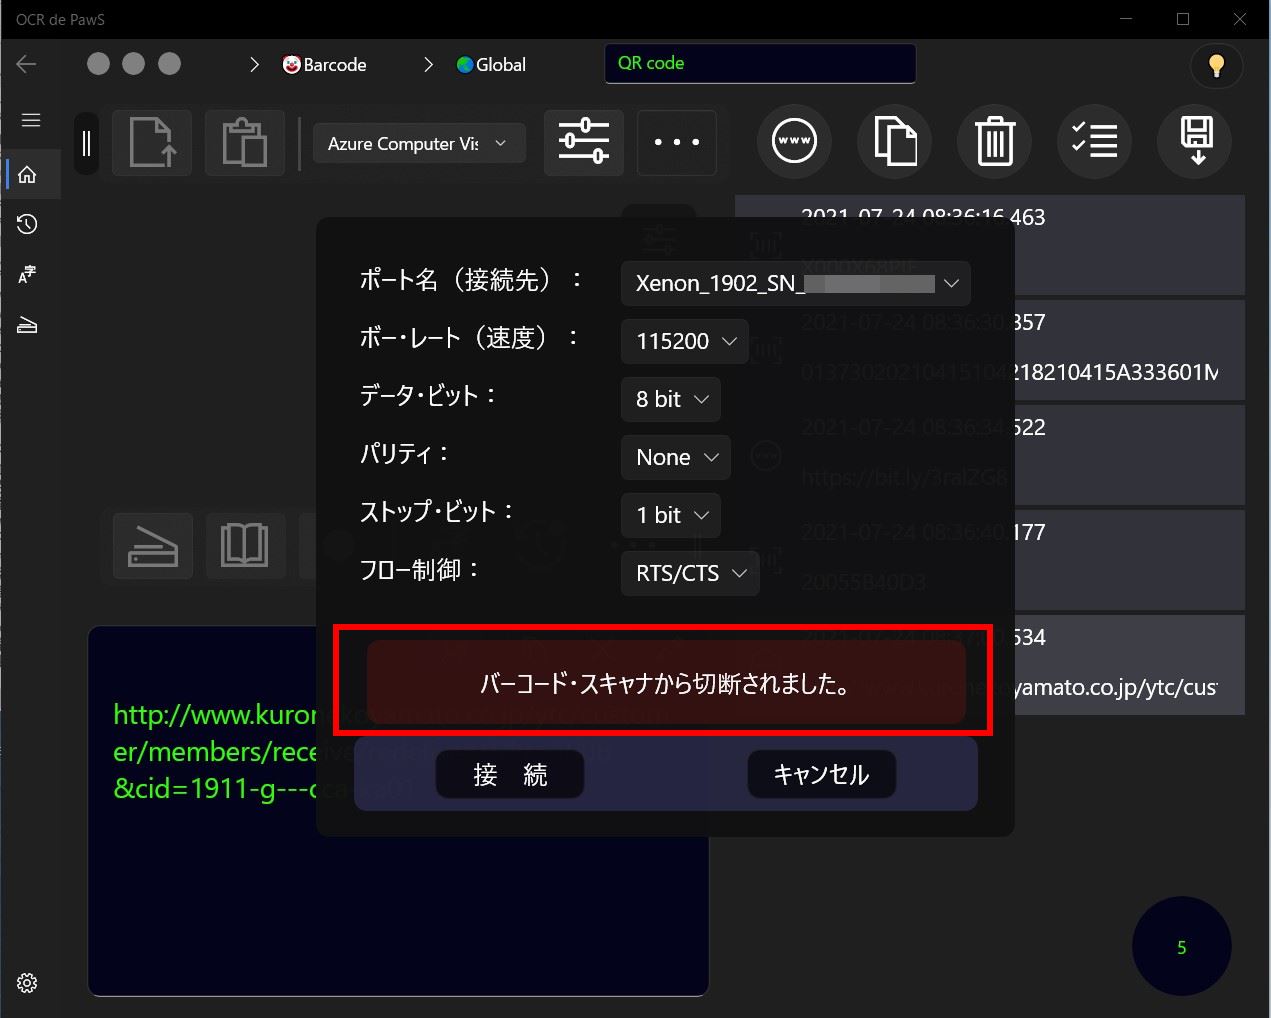Open the baud rate 115200 dropdown
The height and width of the screenshot is (1018, 1271).
point(685,341)
